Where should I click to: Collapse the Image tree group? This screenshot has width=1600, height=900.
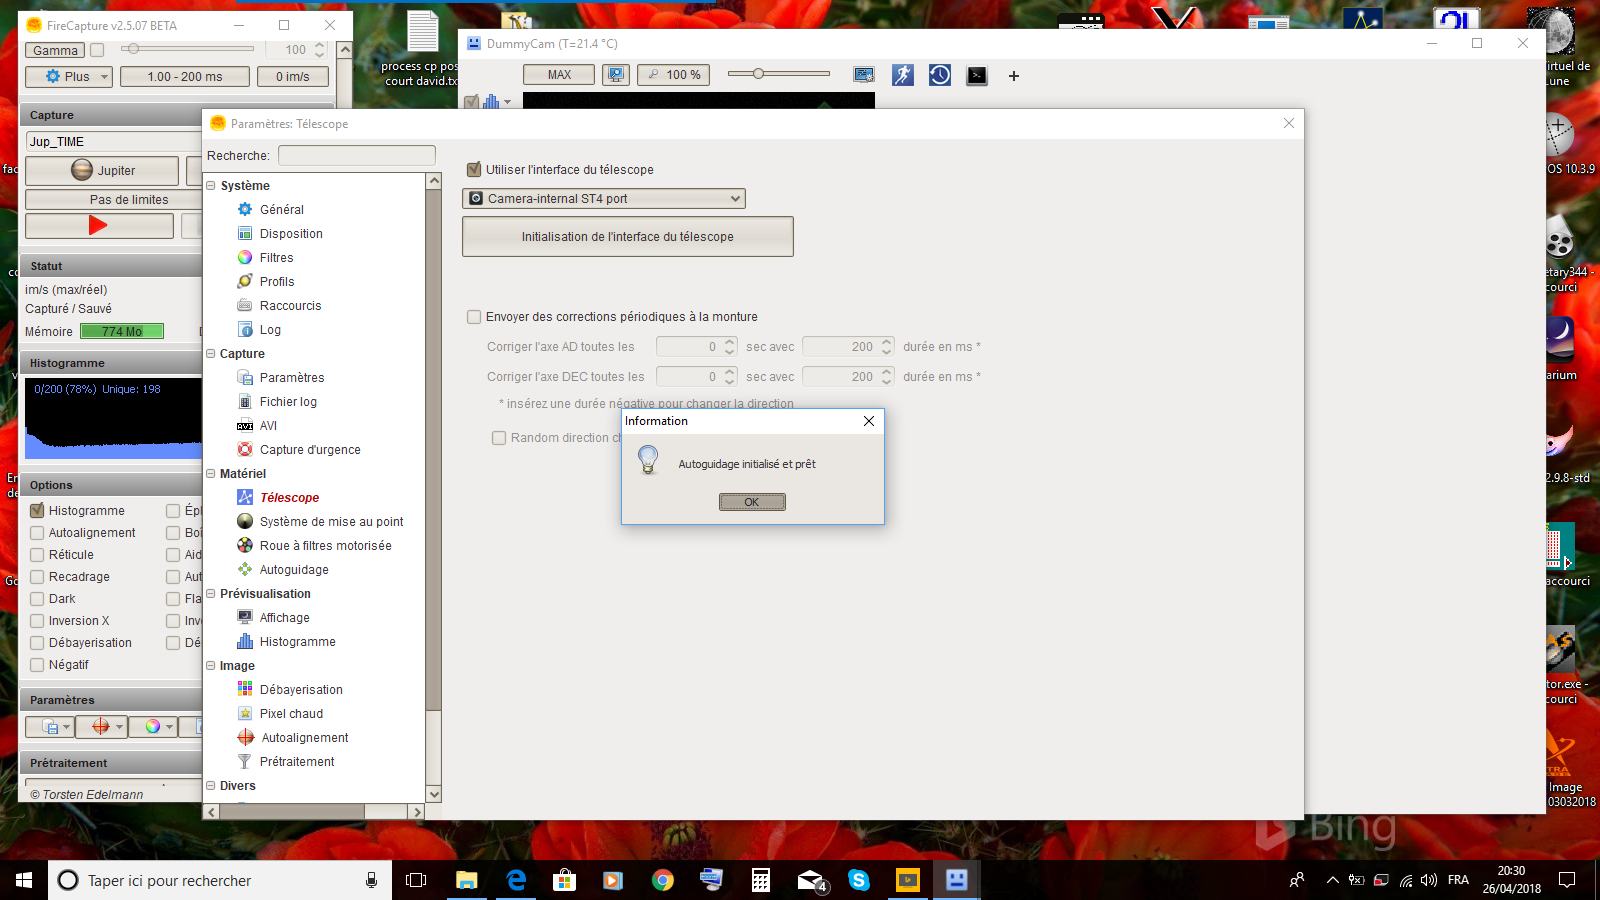point(211,666)
